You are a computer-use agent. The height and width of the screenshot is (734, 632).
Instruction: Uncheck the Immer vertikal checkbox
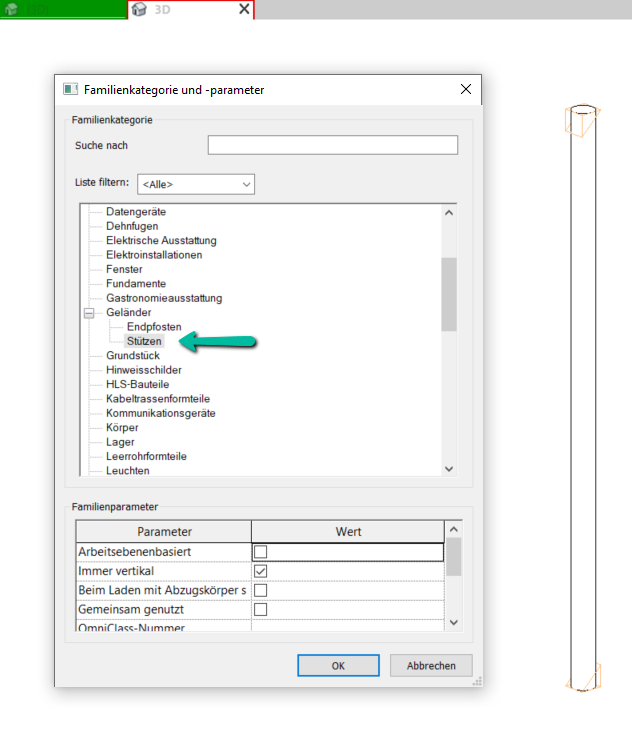(x=261, y=571)
